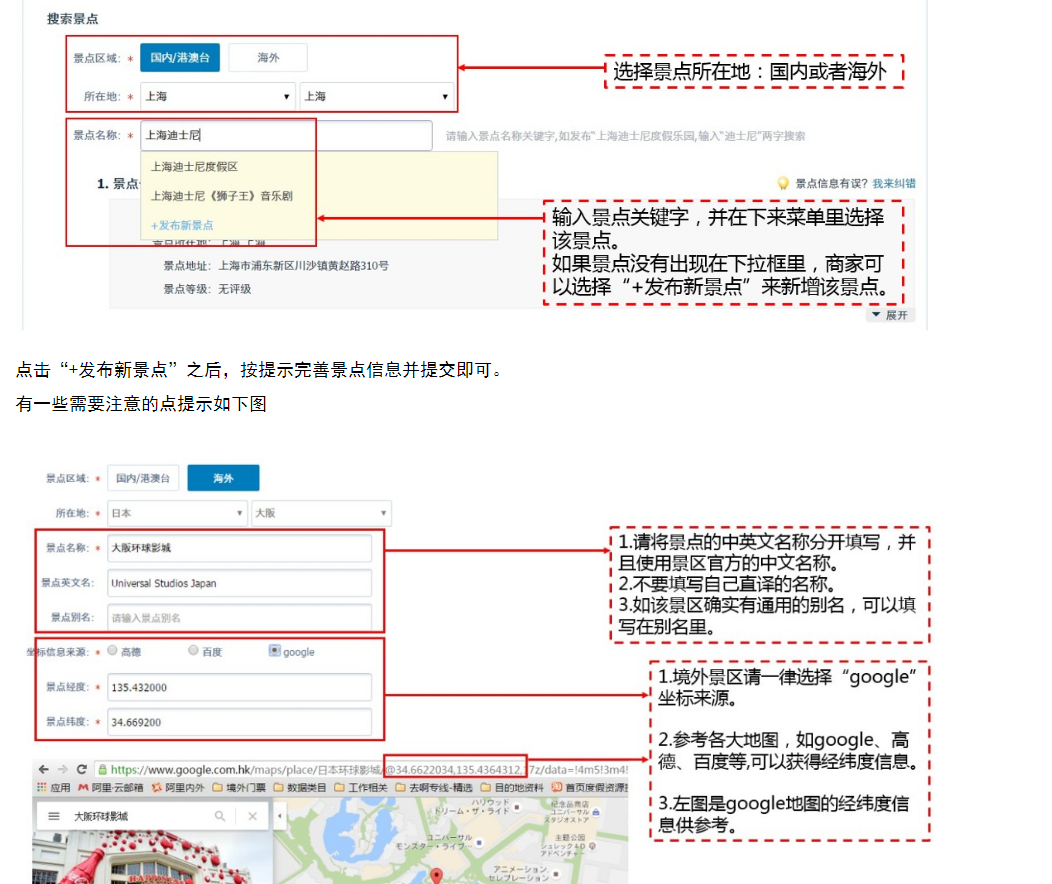
Task: Clear the Google Maps search box
Action: [252, 816]
